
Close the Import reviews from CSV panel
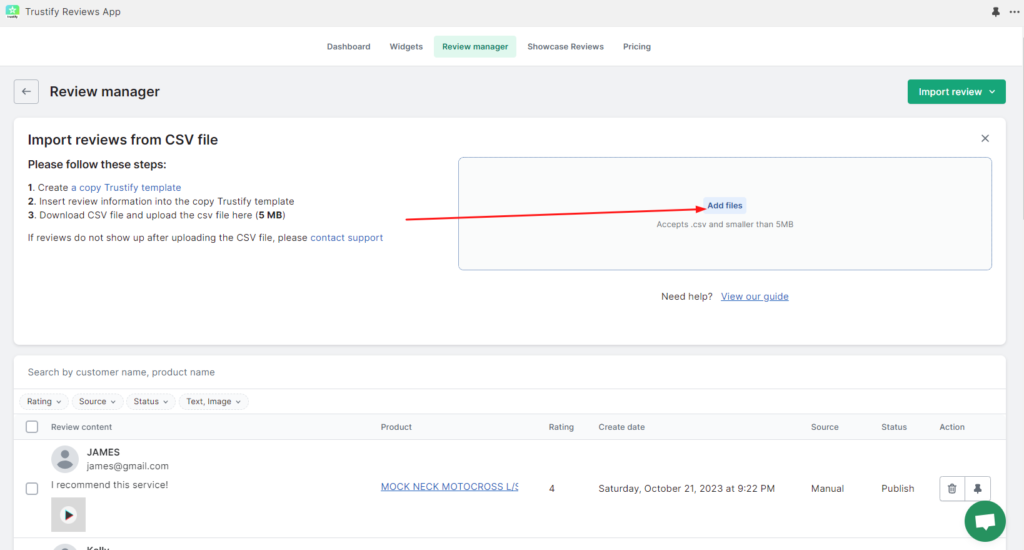985,138
